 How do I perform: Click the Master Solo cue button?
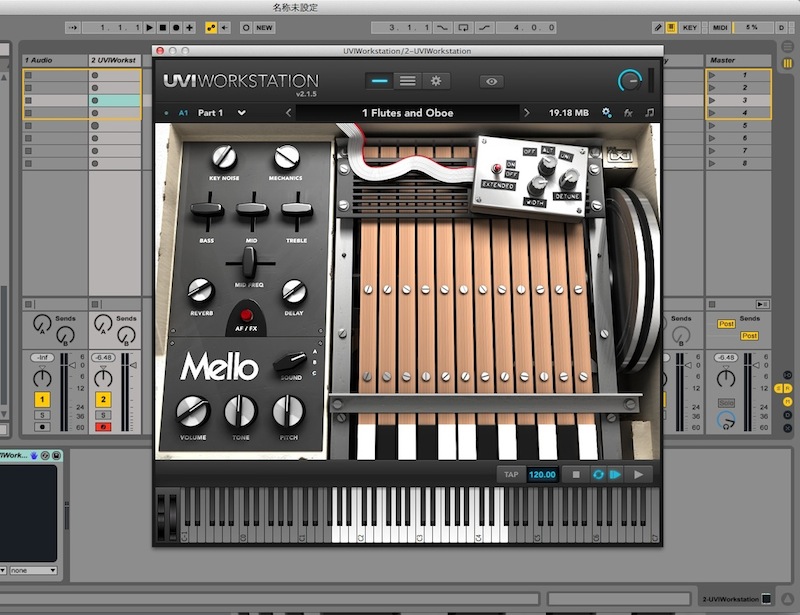[726, 403]
